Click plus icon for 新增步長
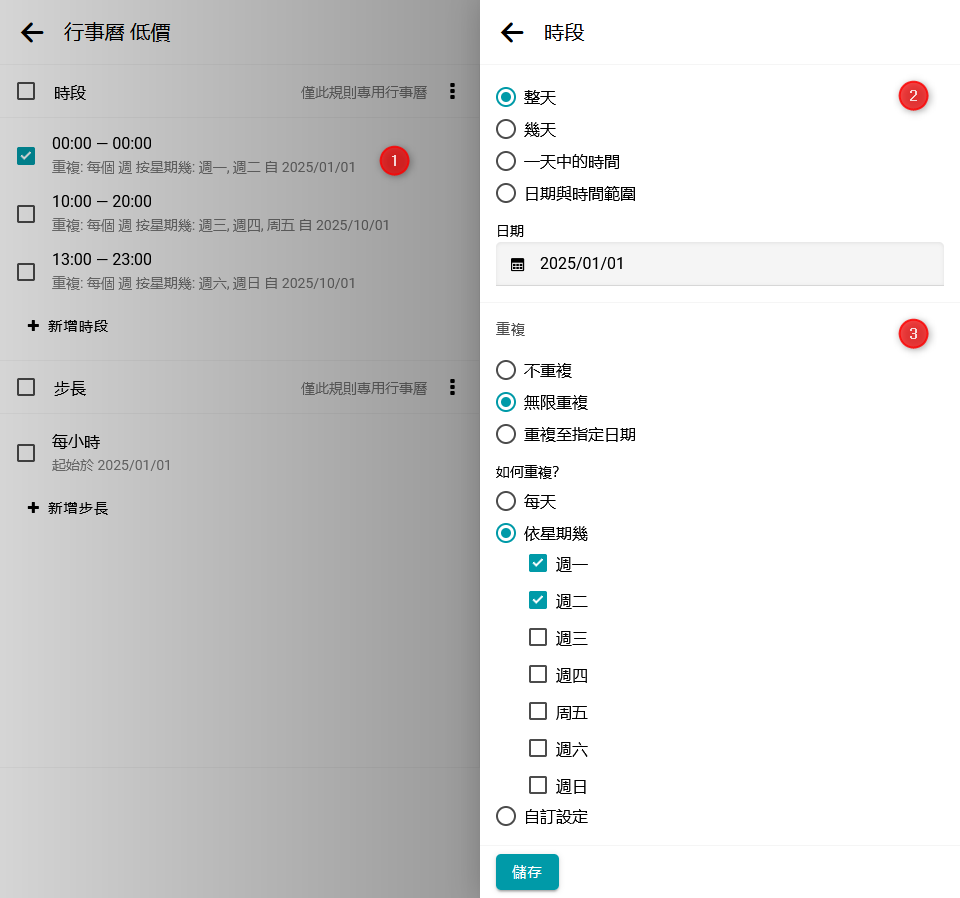 click(33, 508)
